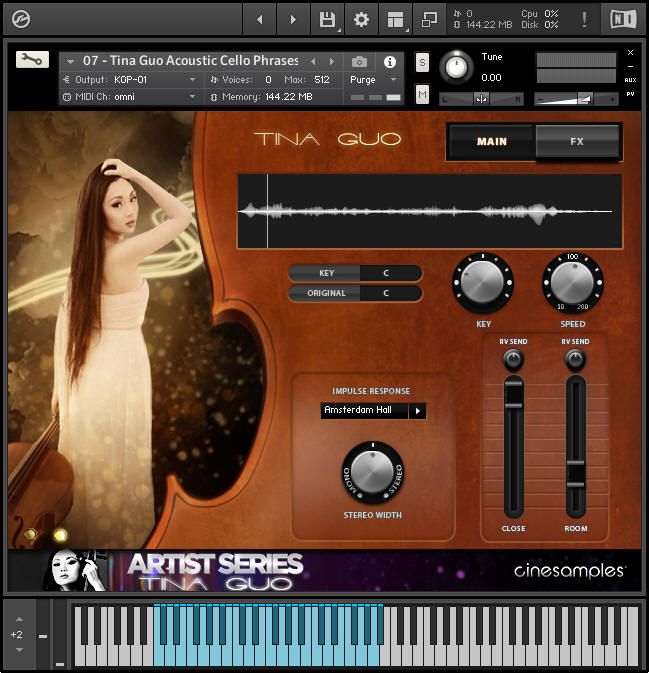This screenshot has height=673, width=649.
Task: Click the KEY knob
Action: (482, 283)
